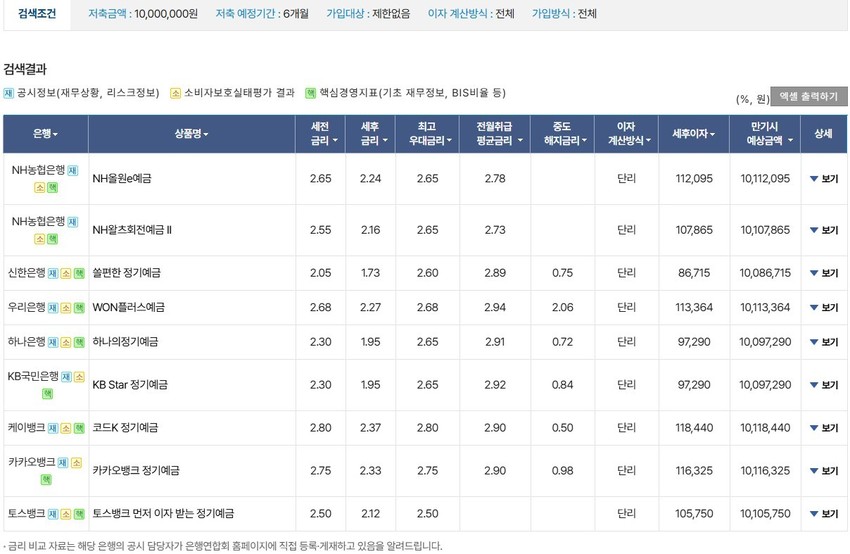The image size is (850, 554).
Task: Click 핵 icon under KB국민은행
Action: [x=48, y=394]
